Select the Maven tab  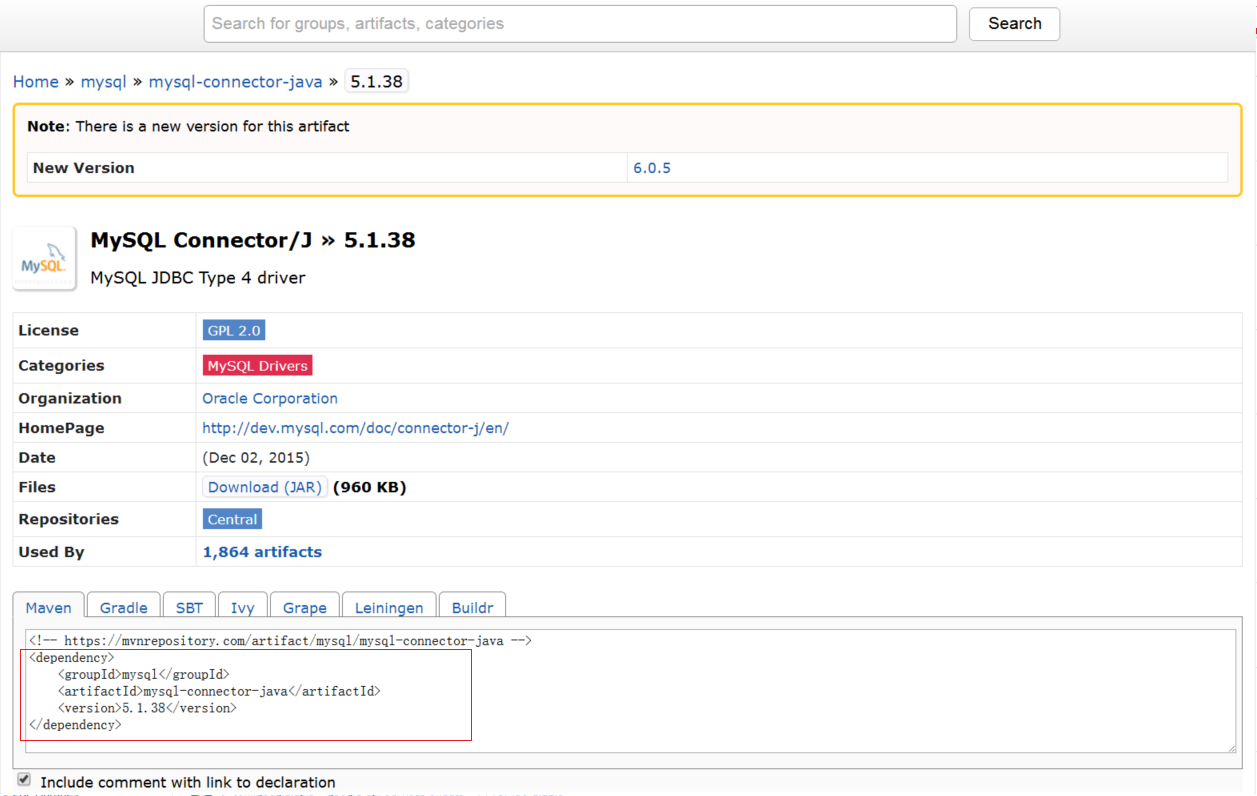(49, 607)
